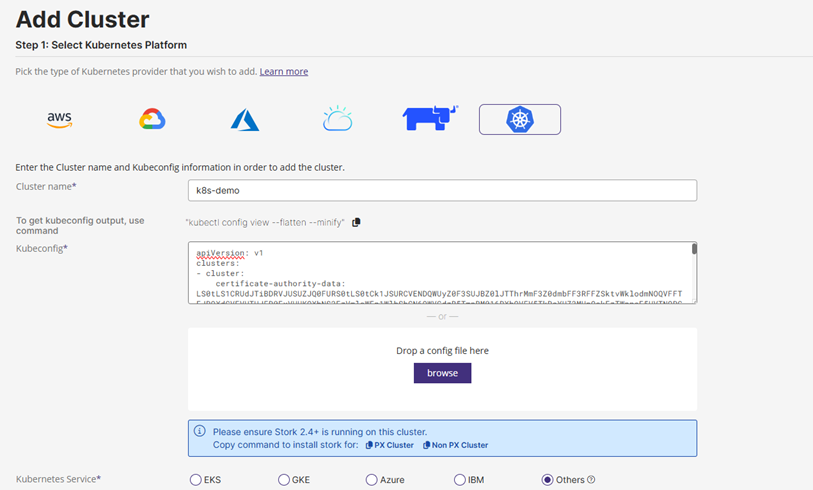
Task: Open help tooltip next to Others
Action: 591,480
